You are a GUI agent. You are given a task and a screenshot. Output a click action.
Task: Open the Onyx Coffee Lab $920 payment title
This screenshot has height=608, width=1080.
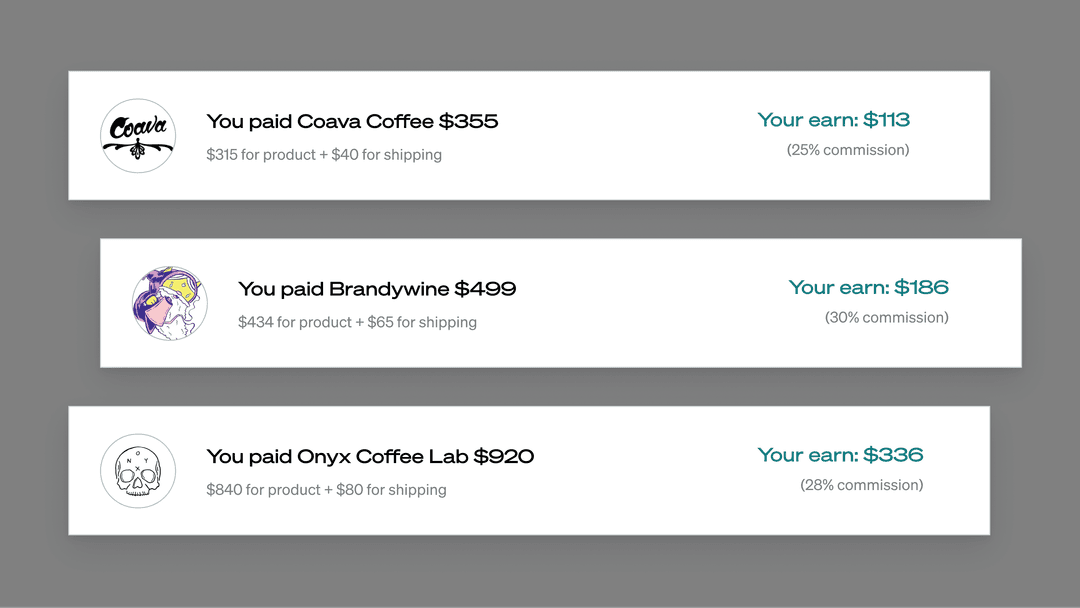click(370, 457)
